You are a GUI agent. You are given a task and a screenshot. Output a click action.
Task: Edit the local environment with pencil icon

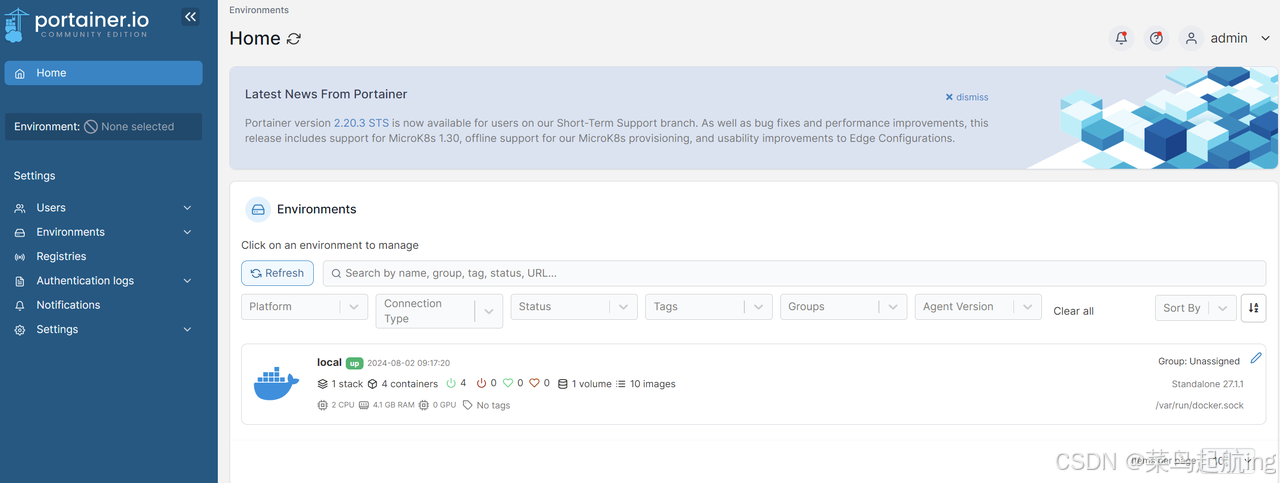click(1256, 358)
